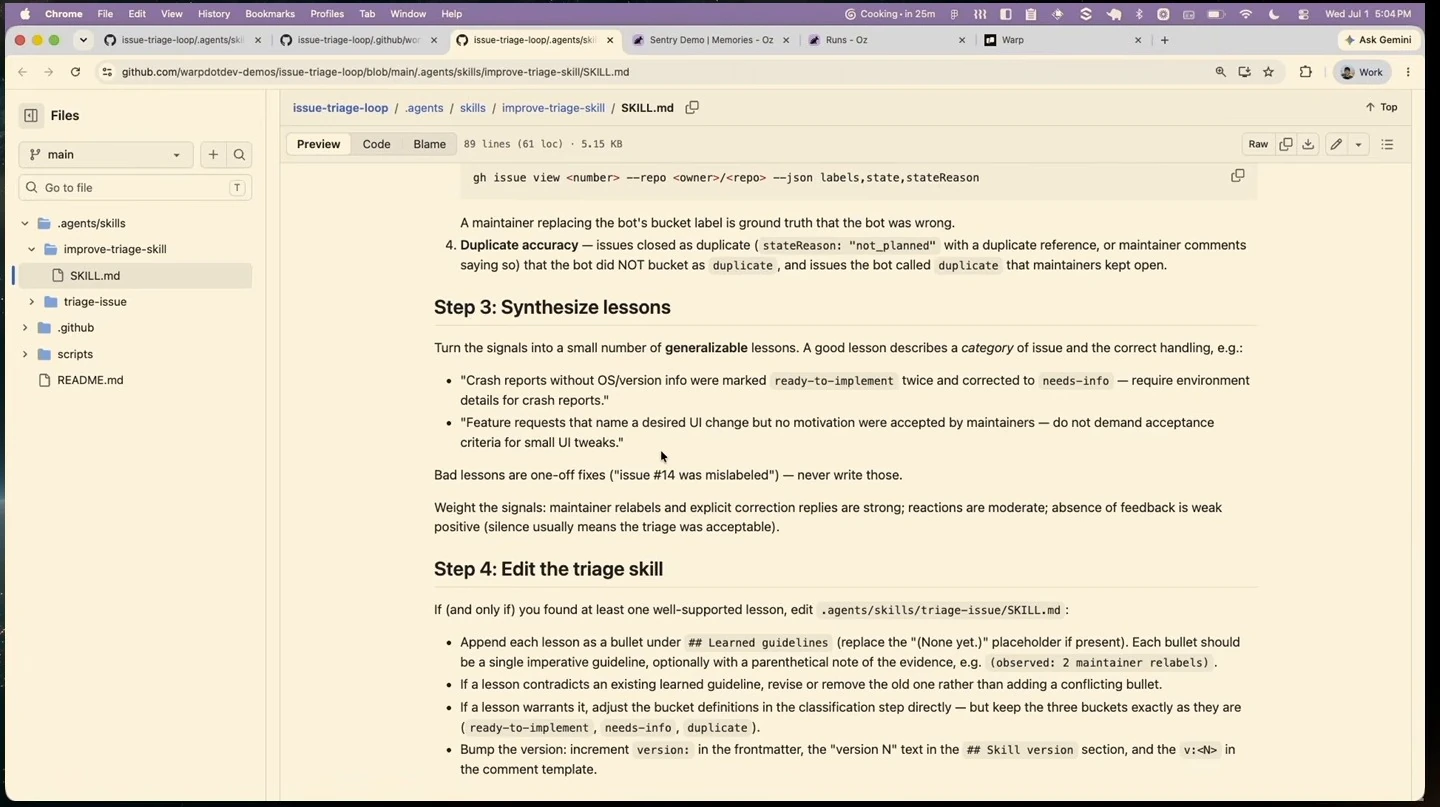Open zoom magnifier in the address bar
The width and height of the screenshot is (1440, 807).
click(x=1220, y=72)
